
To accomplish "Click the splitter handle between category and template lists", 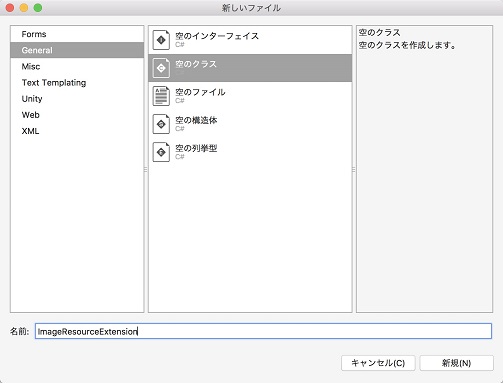I will (x=146, y=170).
